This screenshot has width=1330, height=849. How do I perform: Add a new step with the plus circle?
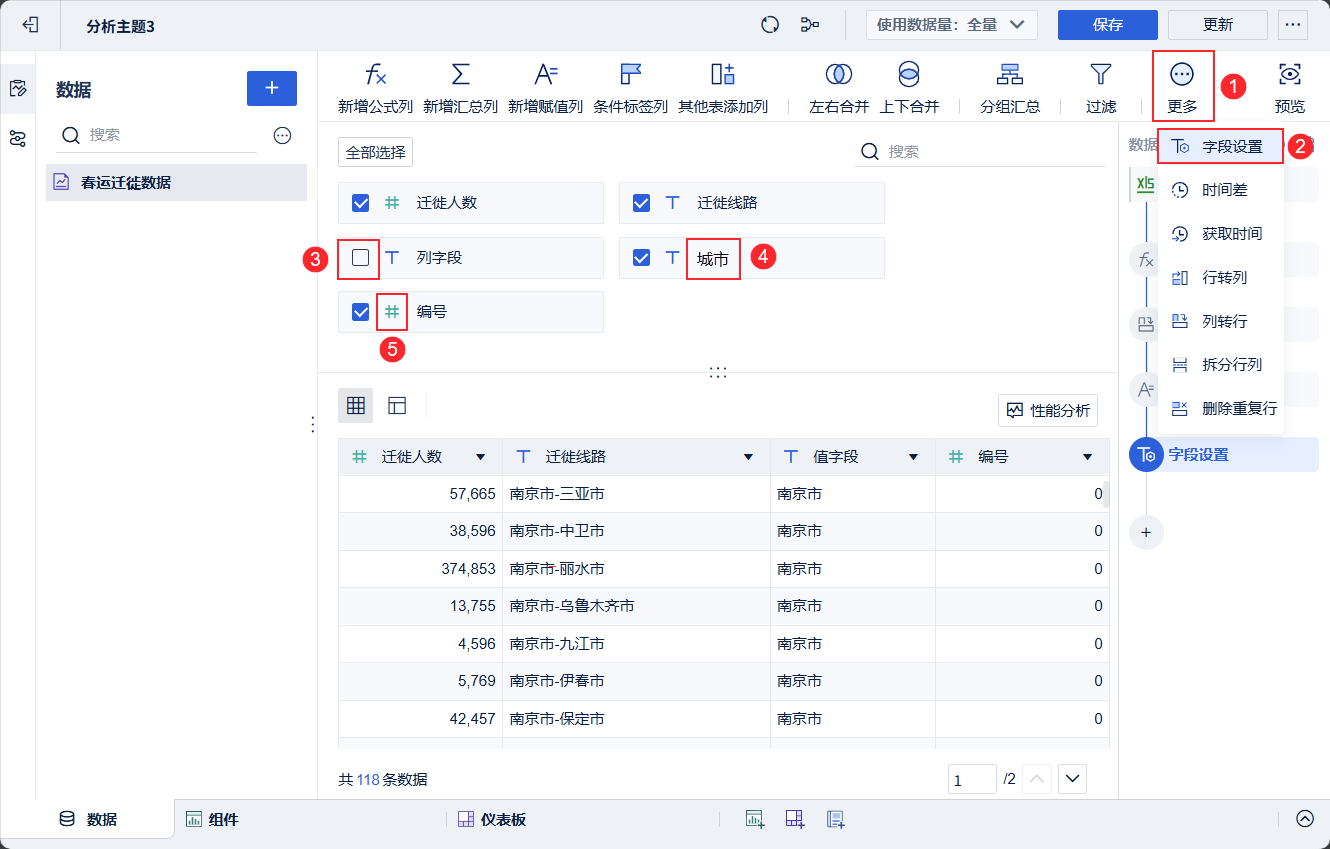pyautogui.click(x=1146, y=532)
